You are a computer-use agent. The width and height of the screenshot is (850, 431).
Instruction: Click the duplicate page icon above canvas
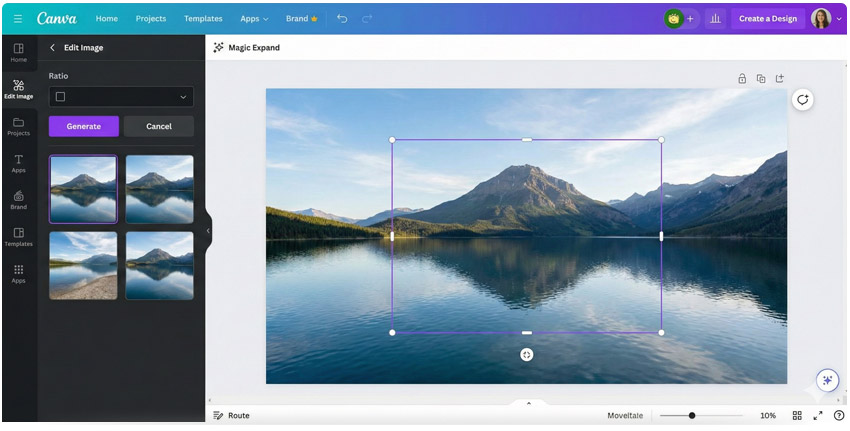761,78
